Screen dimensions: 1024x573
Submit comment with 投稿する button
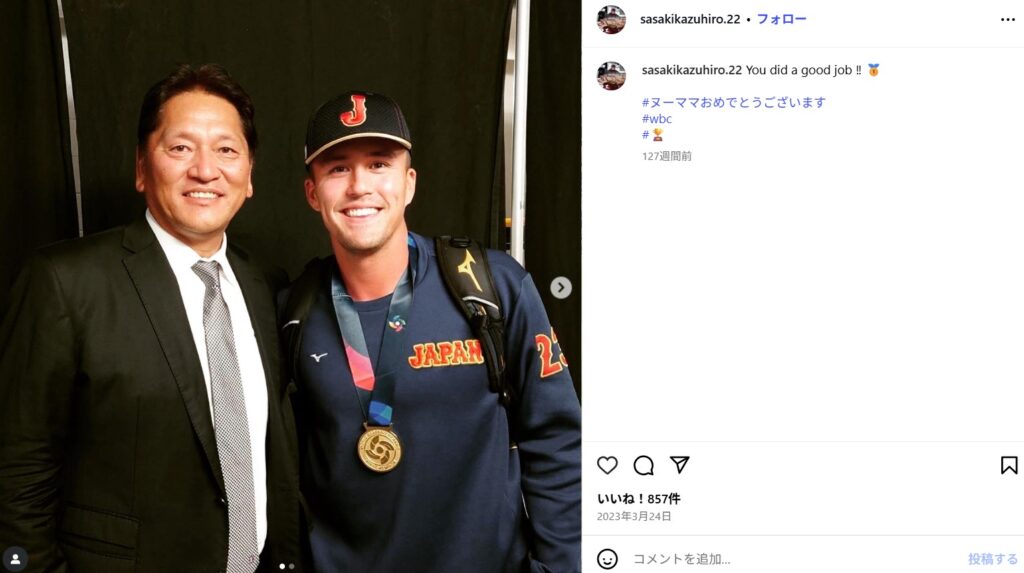993,559
